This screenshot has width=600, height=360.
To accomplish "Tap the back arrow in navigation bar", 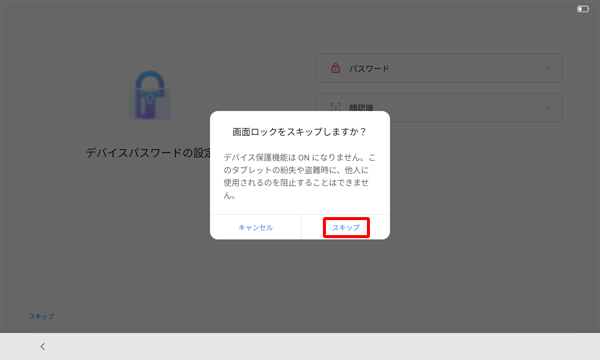I will coord(42,347).
